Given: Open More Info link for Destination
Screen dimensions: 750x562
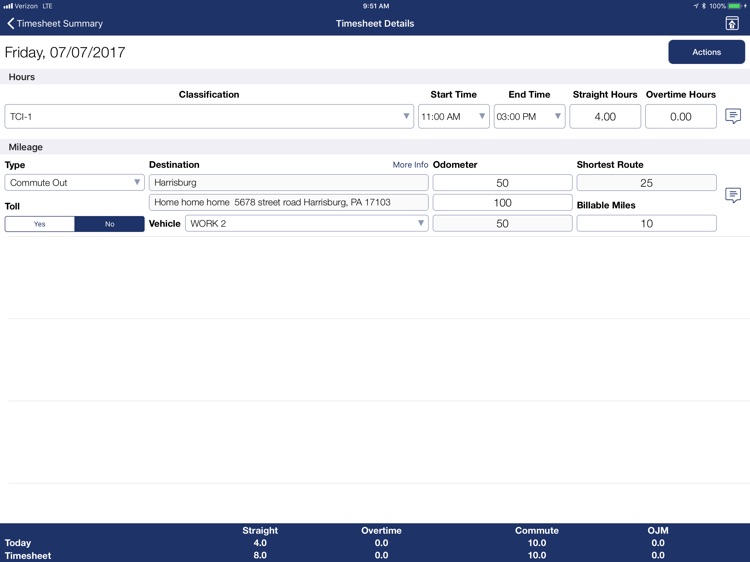Looking at the screenshot, I should click(410, 165).
